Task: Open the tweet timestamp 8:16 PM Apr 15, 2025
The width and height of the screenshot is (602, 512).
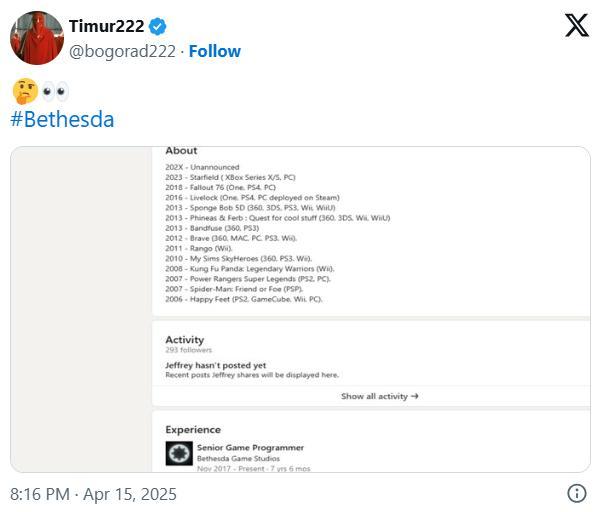Action: (x=93, y=494)
